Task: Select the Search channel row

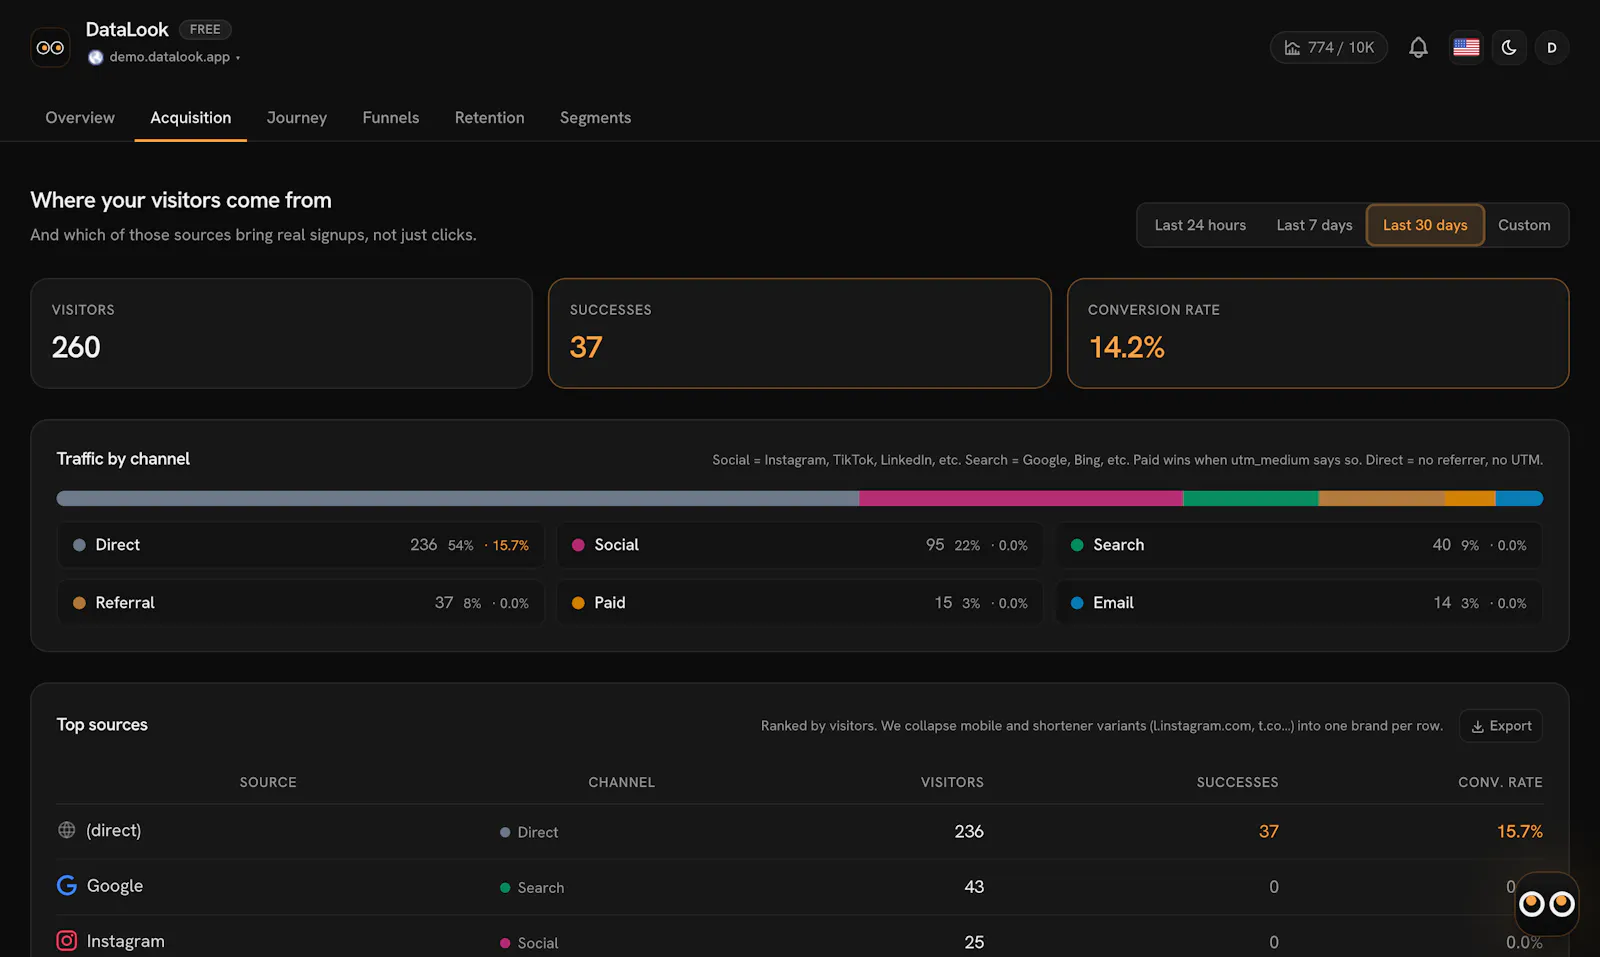Action: tap(1299, 545)
